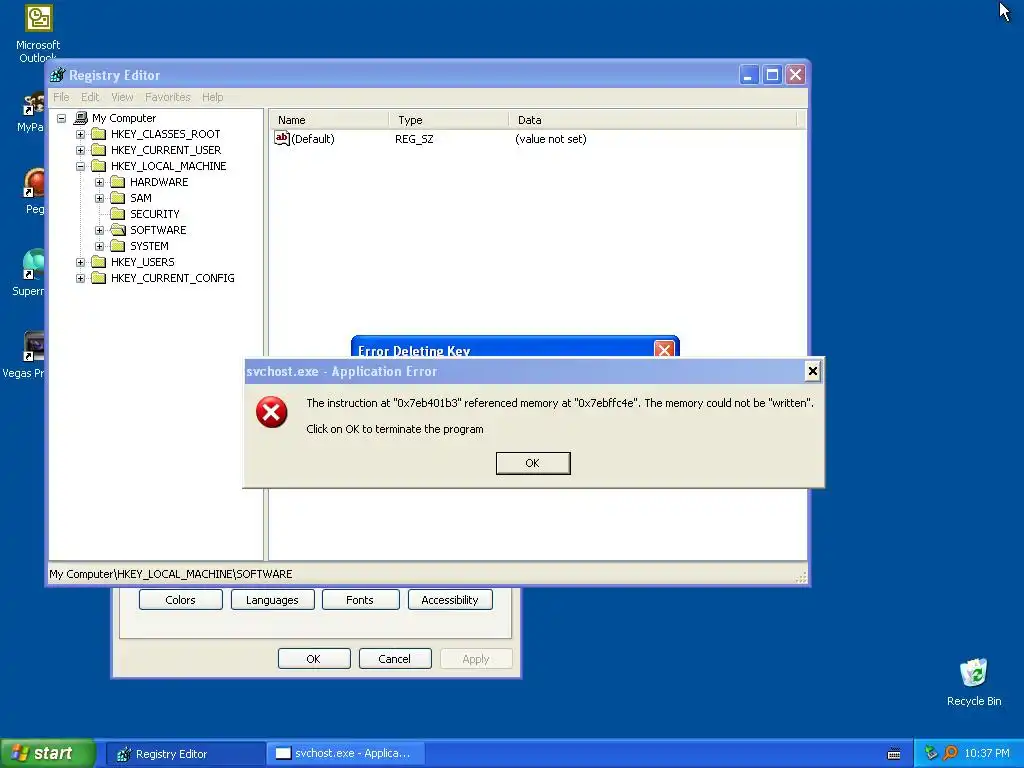
Task: Expand HKEY_CLASSES_ROOT key
Action: click(x=80, y=134)
